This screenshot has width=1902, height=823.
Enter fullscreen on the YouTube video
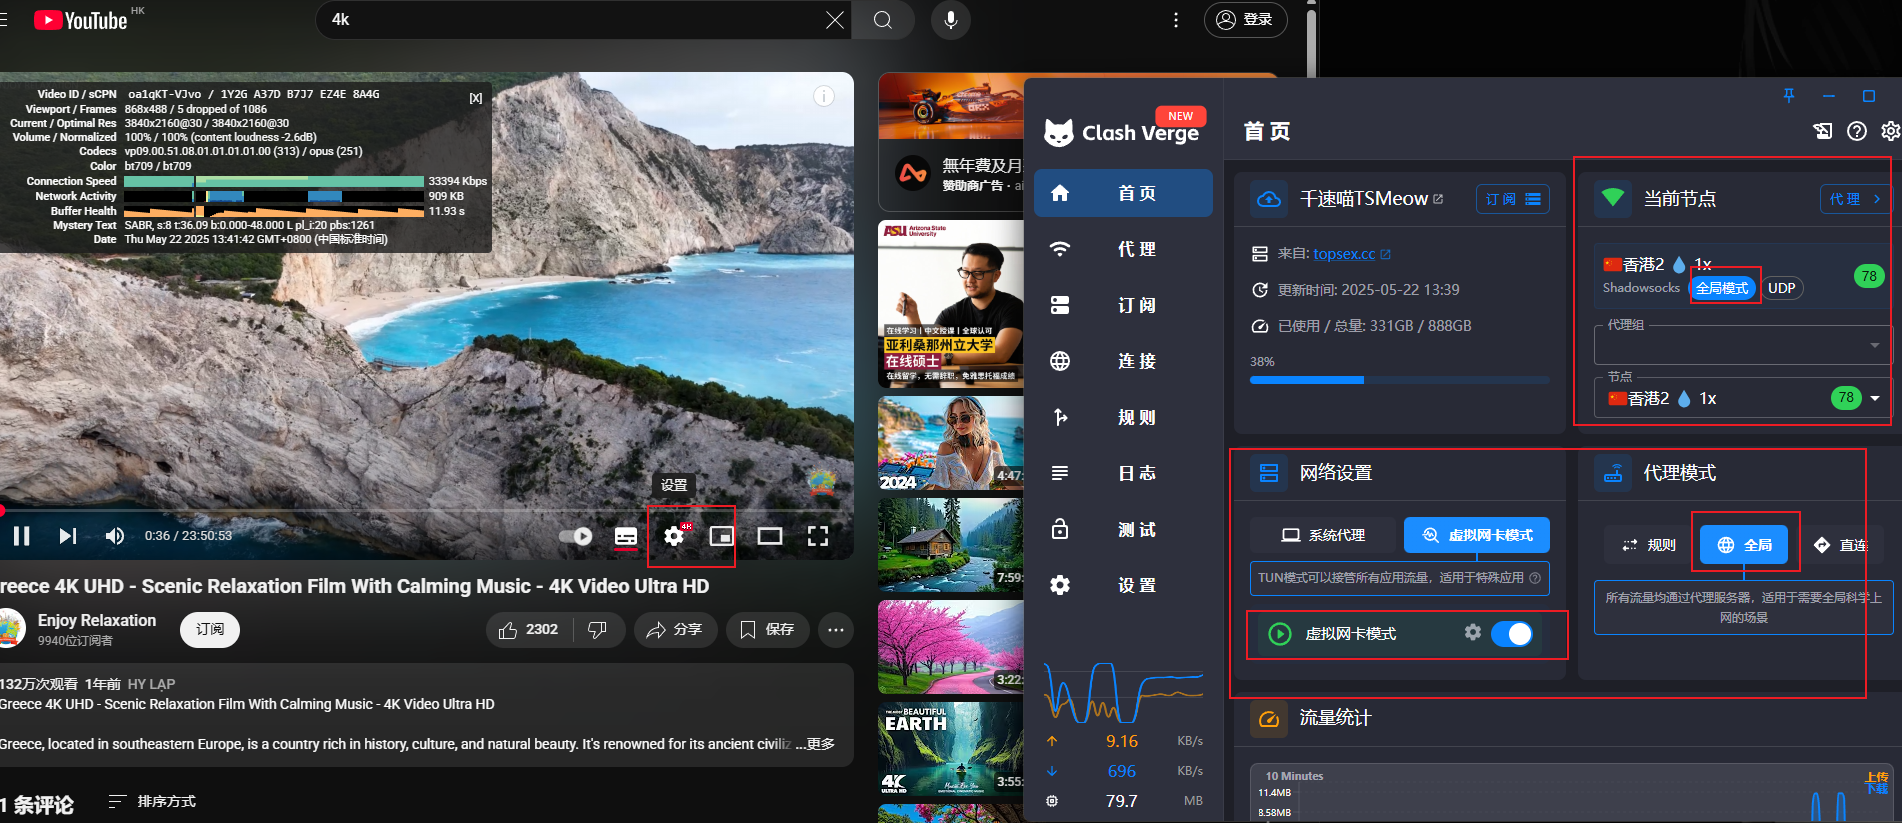[818, 536]
